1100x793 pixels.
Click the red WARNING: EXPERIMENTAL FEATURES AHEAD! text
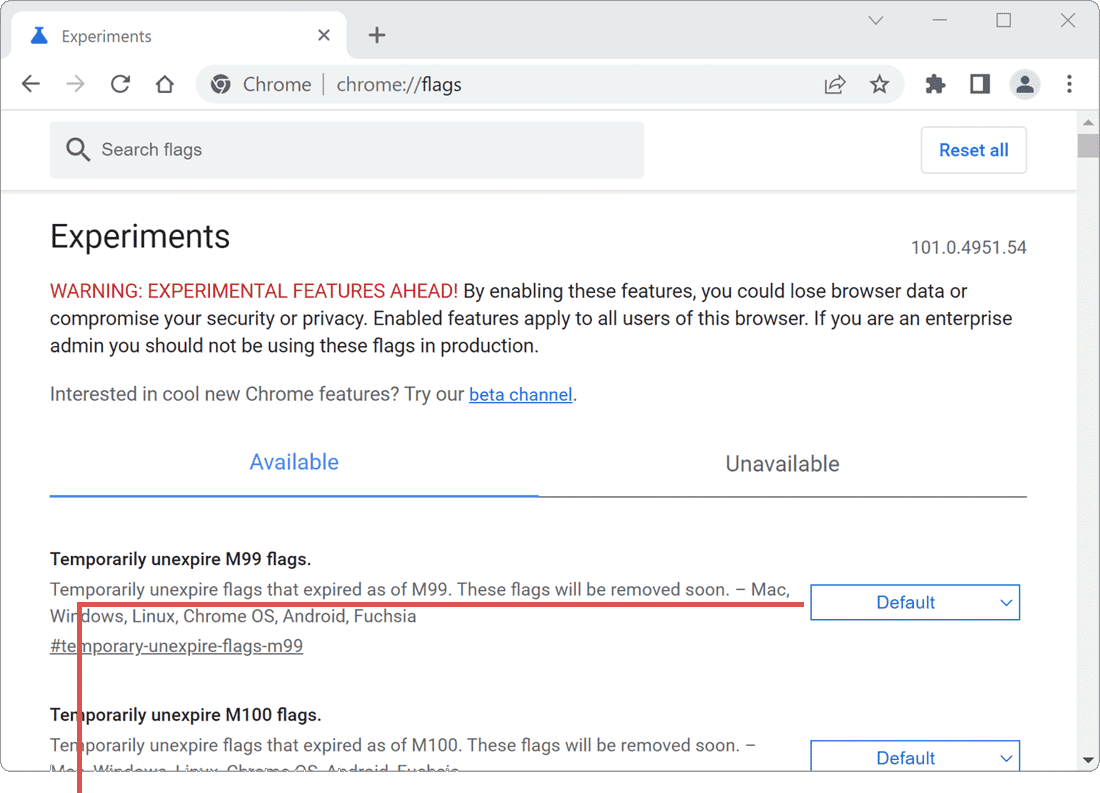coord(253,291)
